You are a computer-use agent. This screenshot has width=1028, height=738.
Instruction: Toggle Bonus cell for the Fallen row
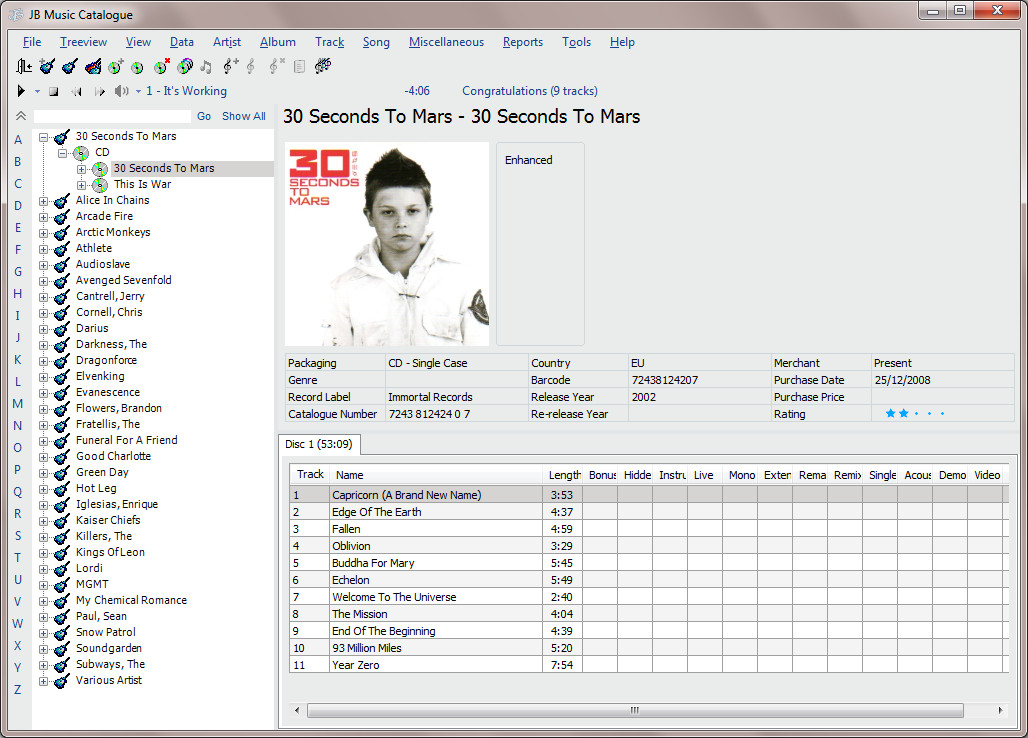tap(600, 529)
